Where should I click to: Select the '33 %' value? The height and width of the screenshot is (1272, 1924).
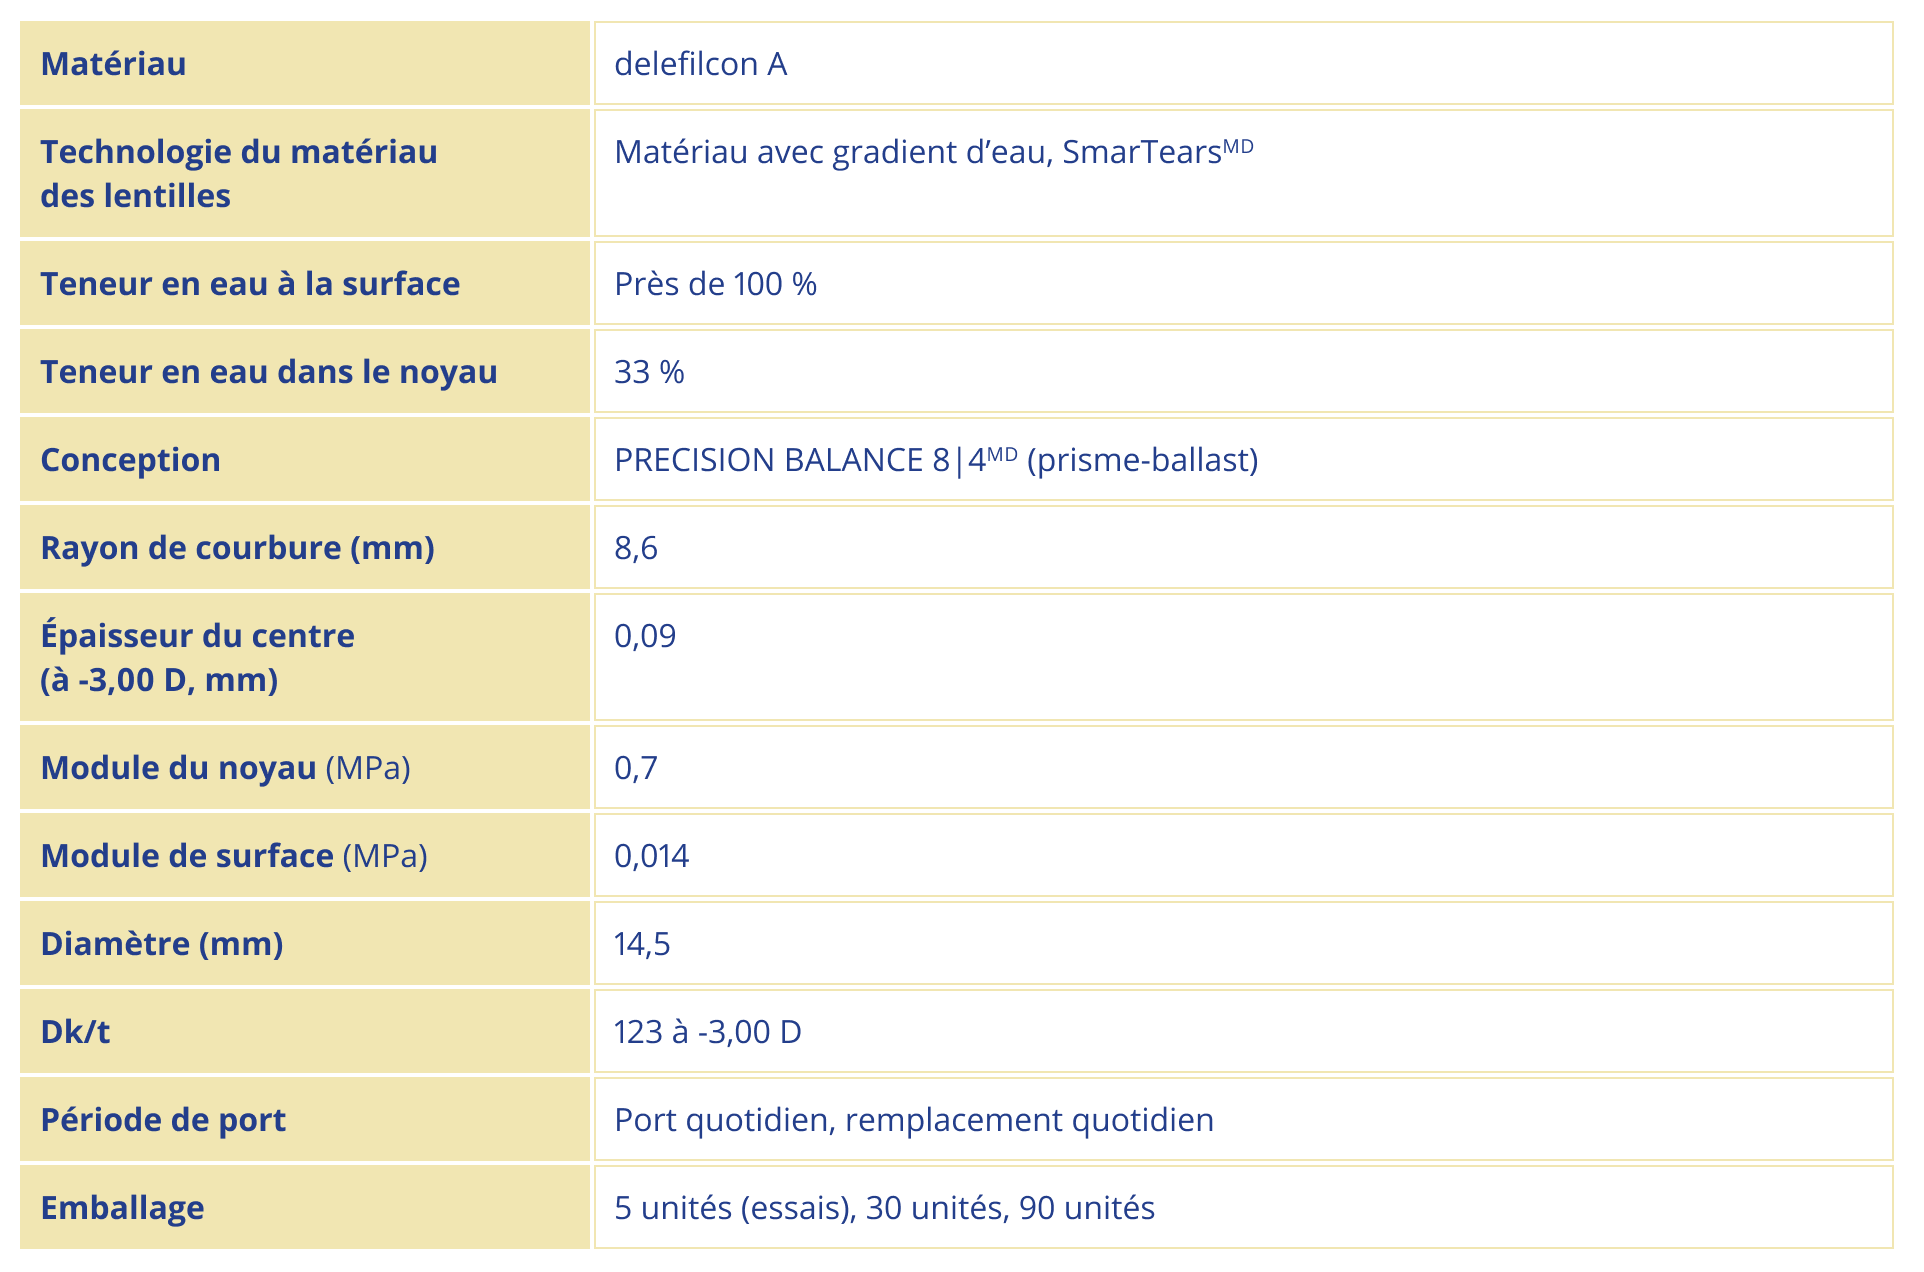649,372
